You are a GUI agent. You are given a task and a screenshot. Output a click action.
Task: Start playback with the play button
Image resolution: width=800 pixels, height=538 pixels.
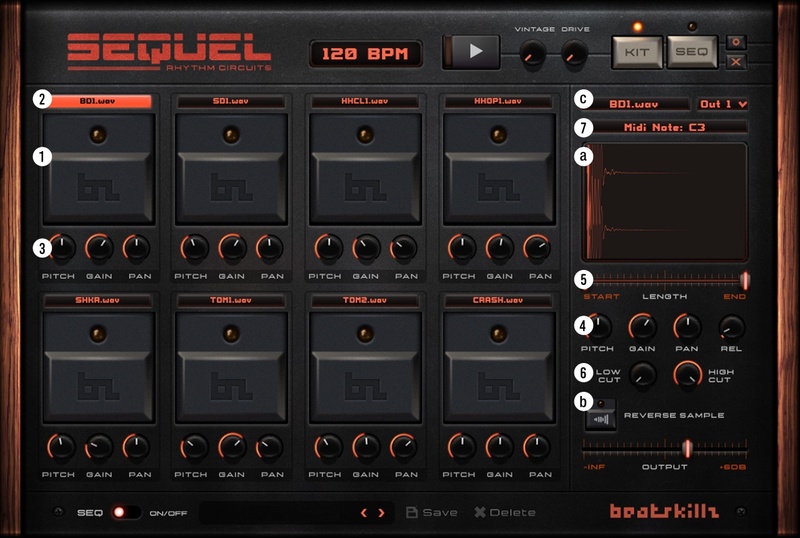click(x=471, y=52)
